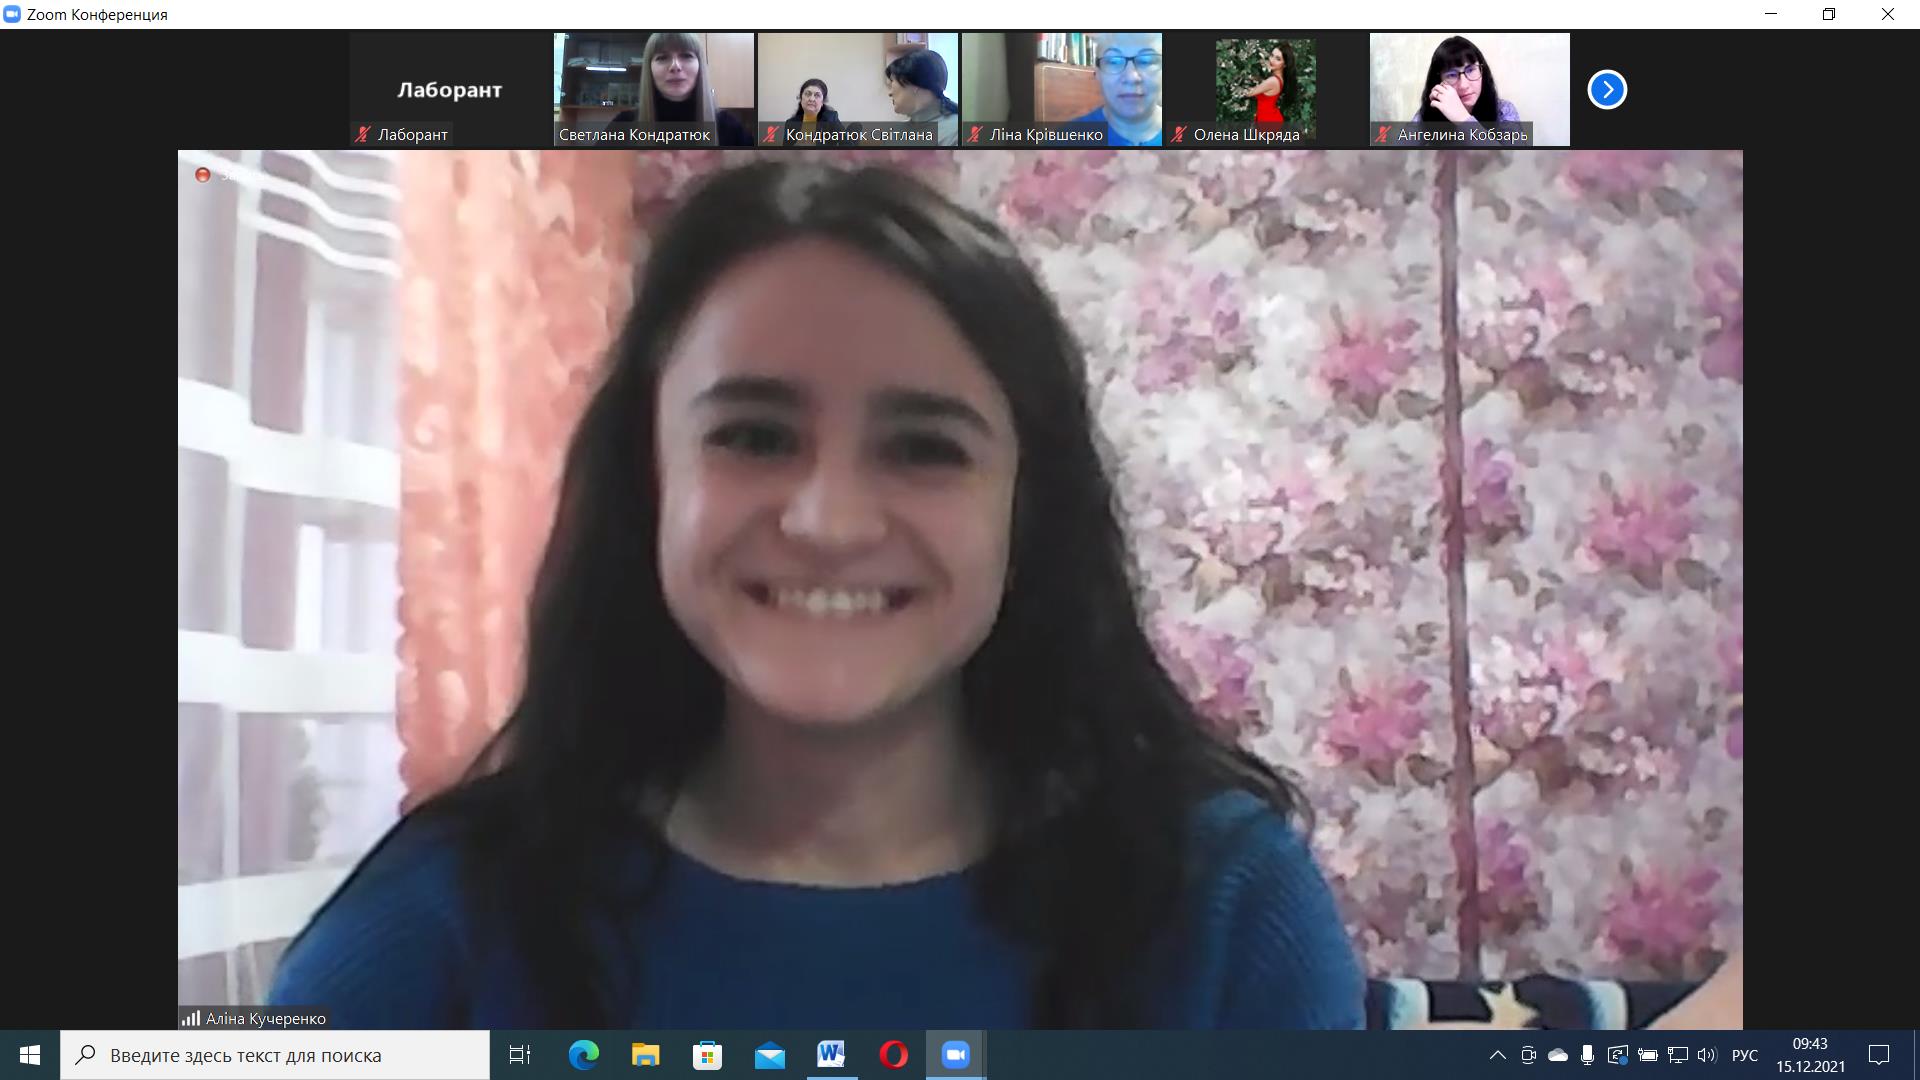The image size is (1920, 1080).
Task: Open the OneDrive cloud tray icon
Action: coord(1558,1055)
